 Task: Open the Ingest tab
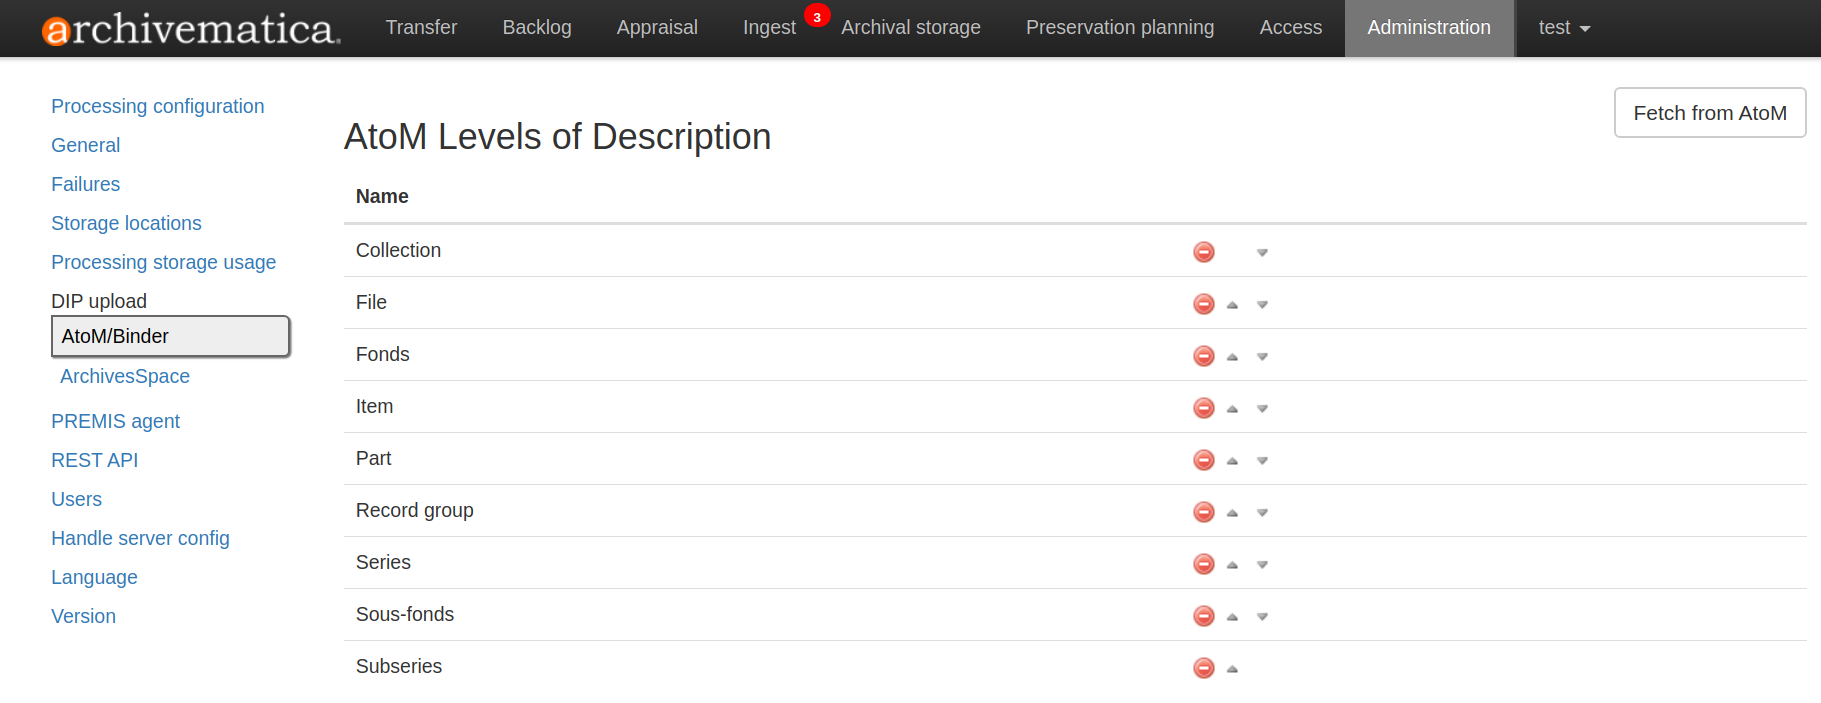coord(768,28)
